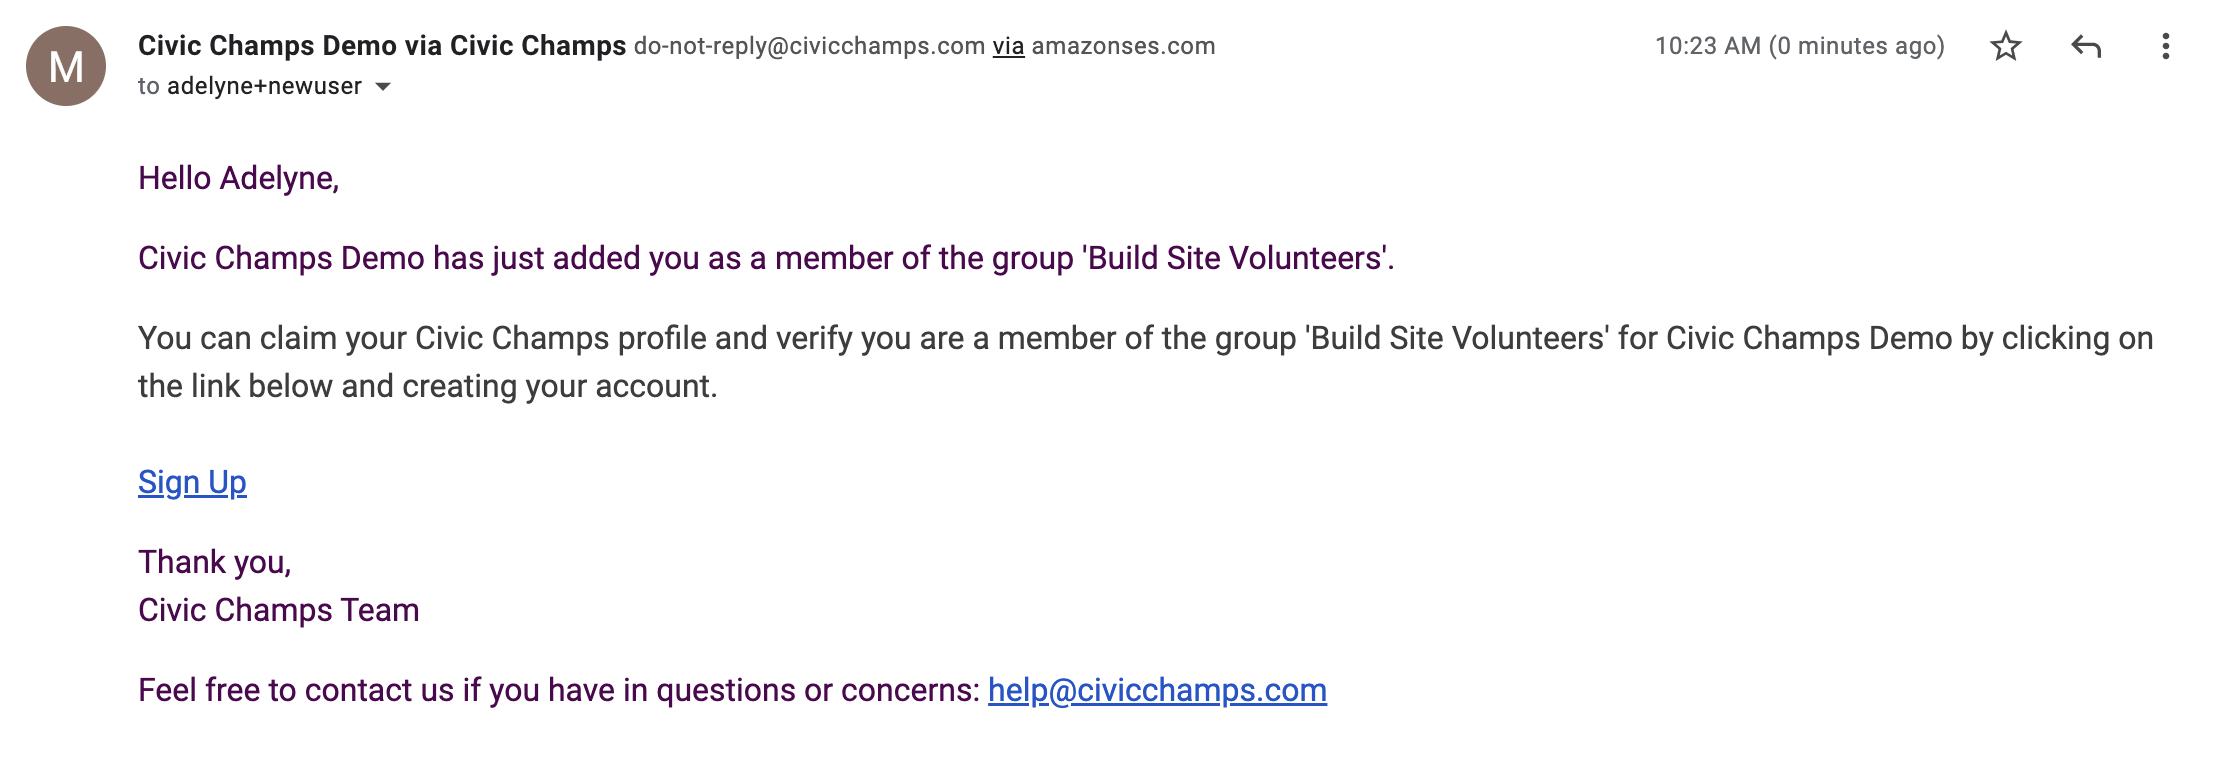
Task: Click sender name Civic Champs Demo via Civic Champs
Action: (x=382, y=46)
